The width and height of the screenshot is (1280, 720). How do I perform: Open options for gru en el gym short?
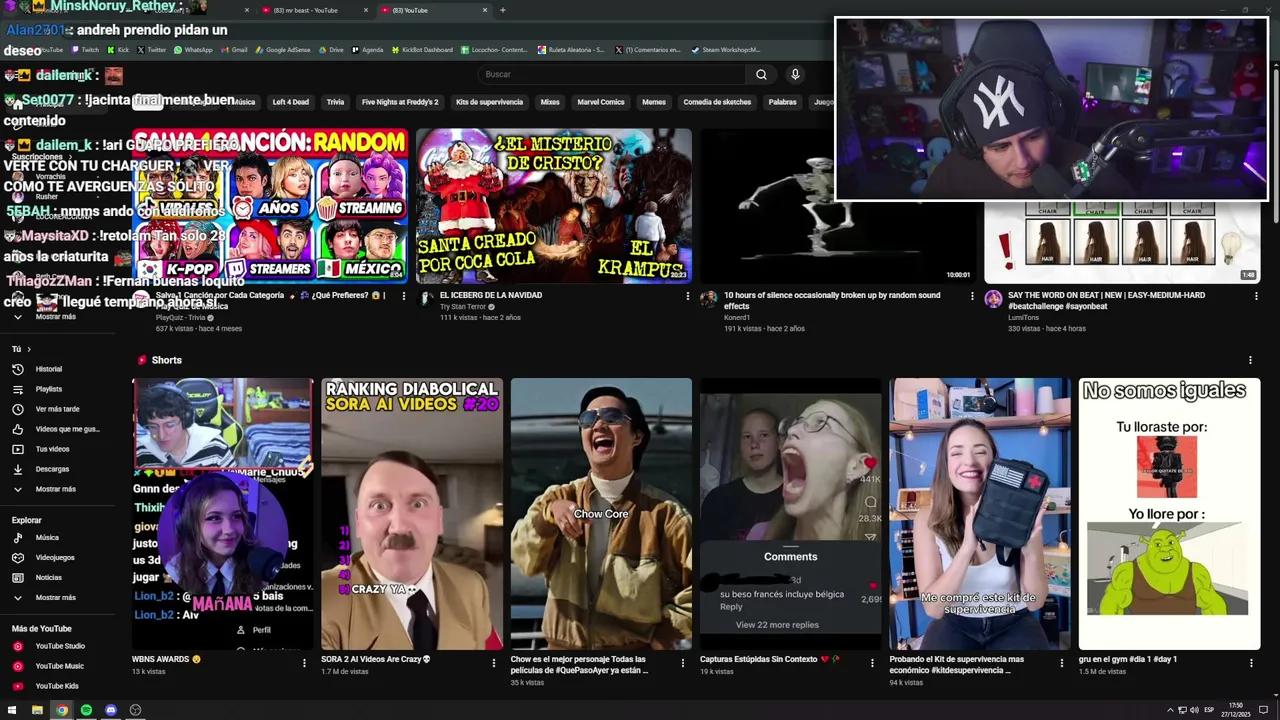coord(1250,662)
